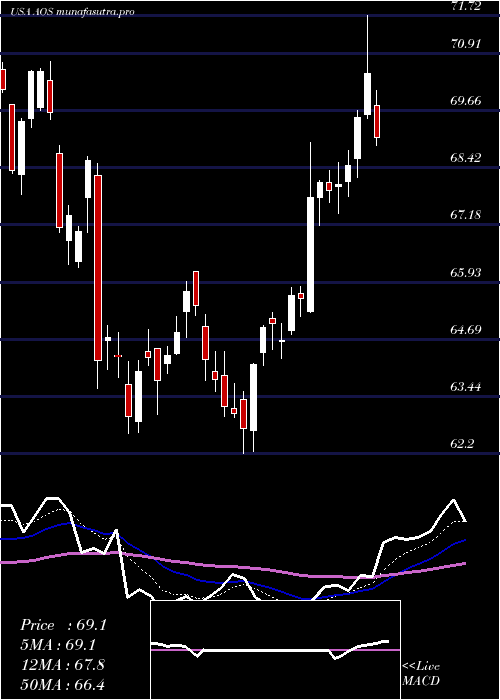This screenshot has height=700, width=500.
Task: Click the last red candlestick on the right
Action: [377, 121]
